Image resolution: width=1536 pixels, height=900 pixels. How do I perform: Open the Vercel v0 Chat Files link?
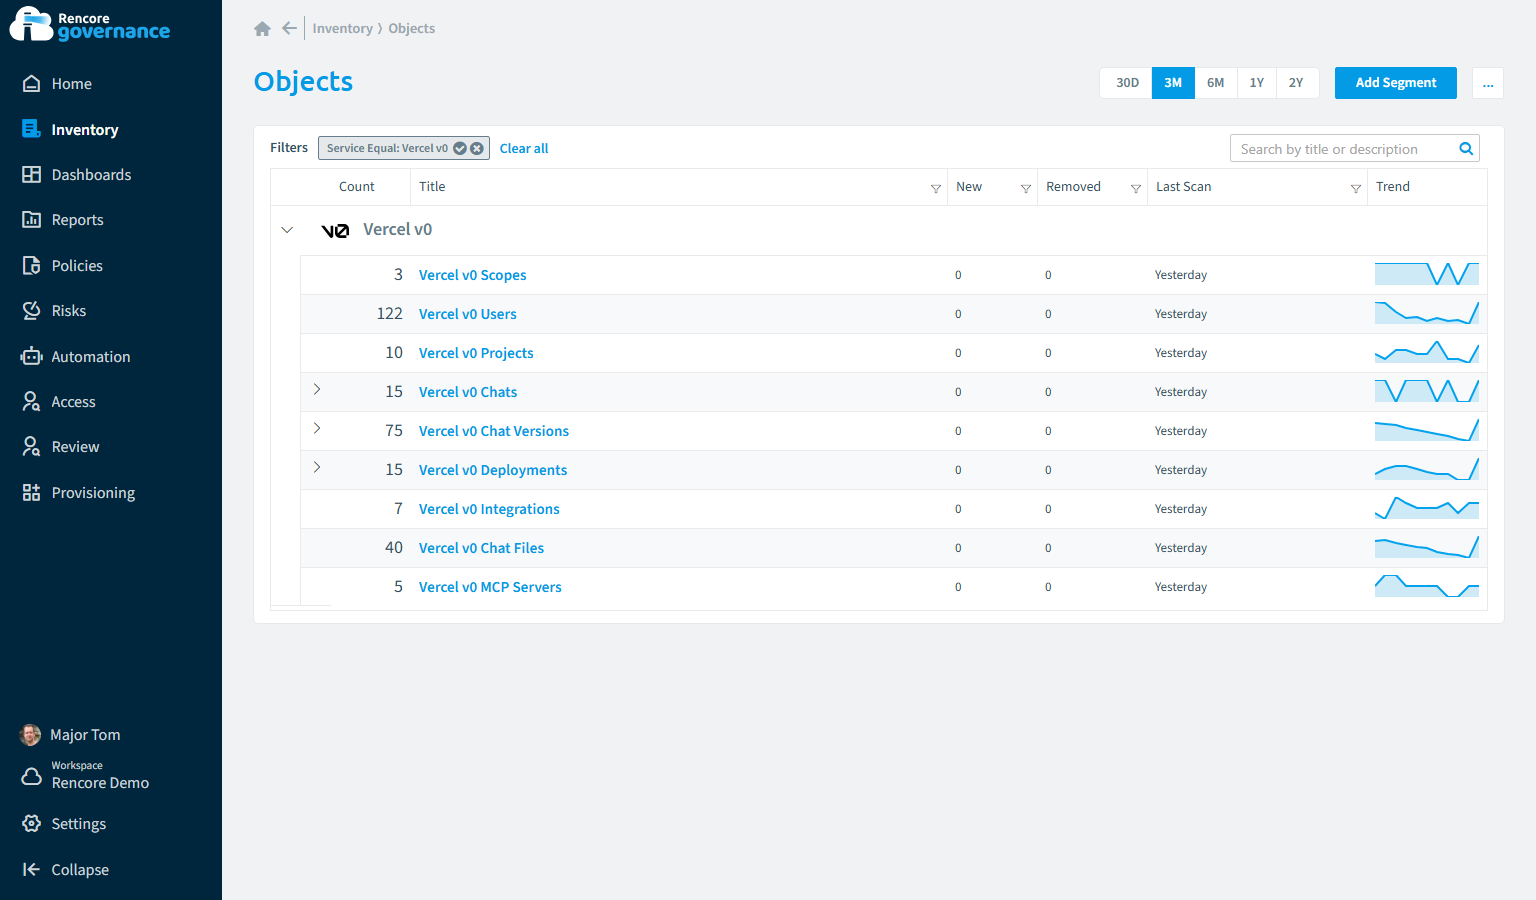point(481,548)
